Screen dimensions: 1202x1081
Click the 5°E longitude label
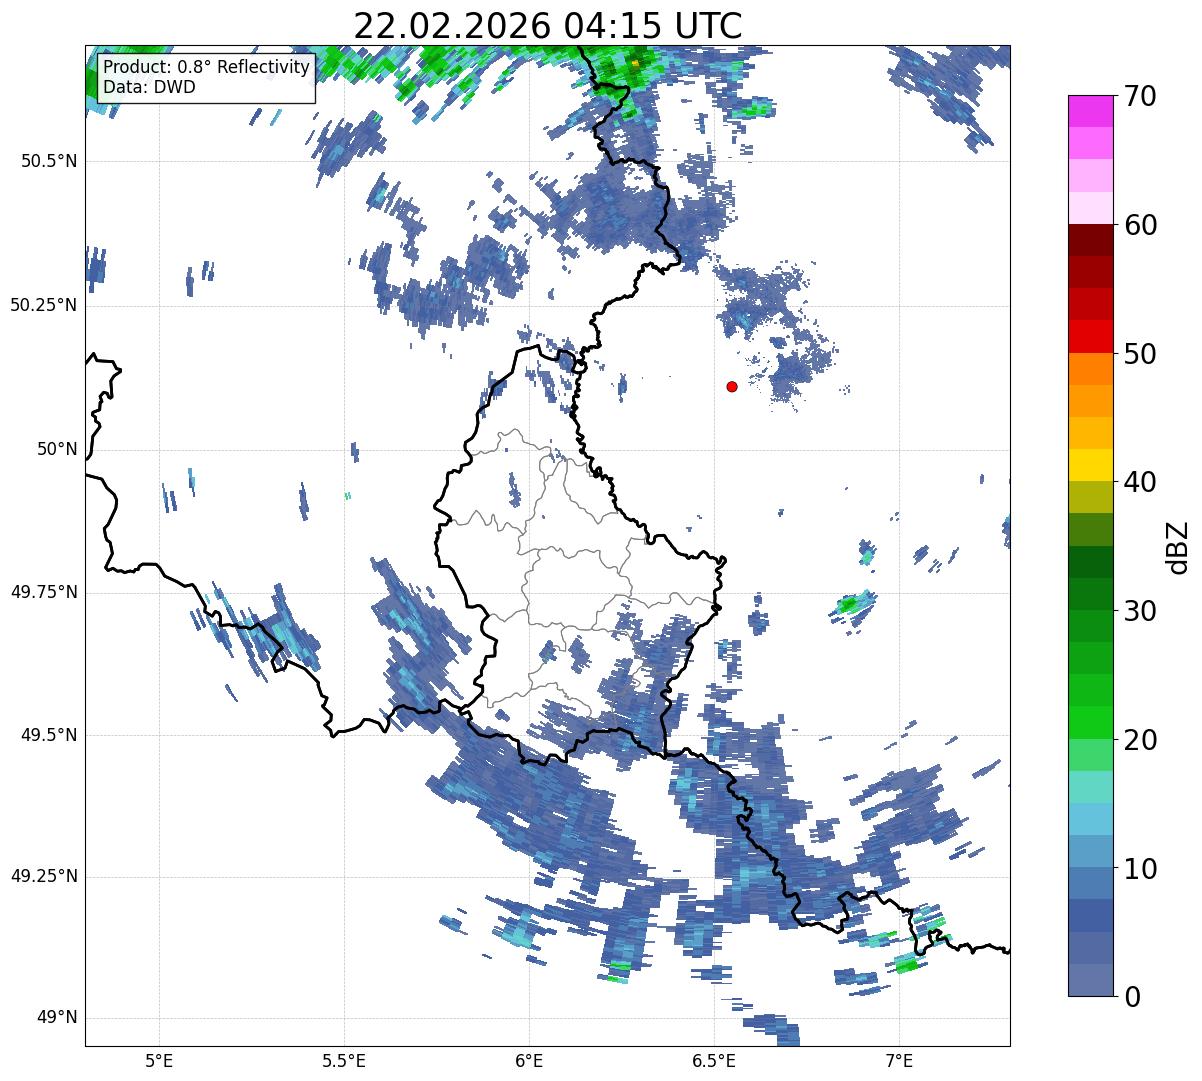[x=159, y=1060]
